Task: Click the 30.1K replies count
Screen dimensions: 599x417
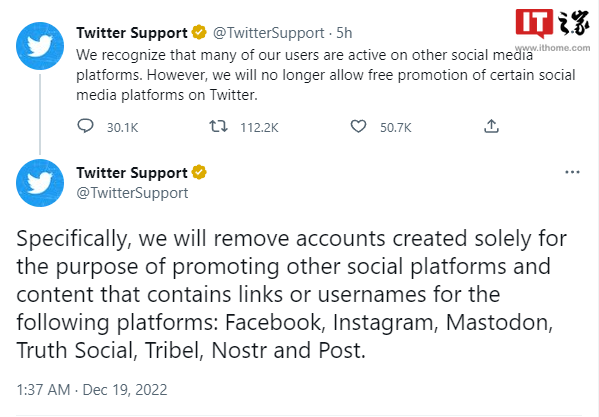Action: point(122,128)
